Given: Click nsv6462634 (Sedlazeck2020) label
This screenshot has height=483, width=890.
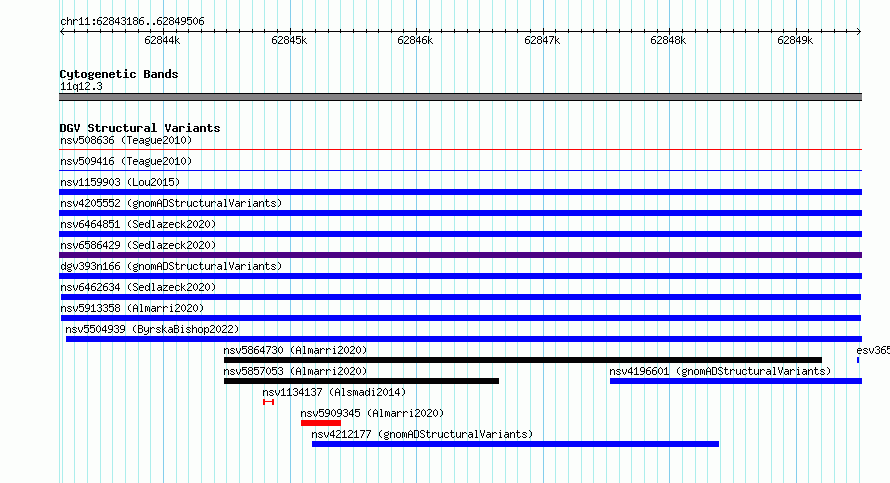Looking at the screenshot, I should point(138,287).
